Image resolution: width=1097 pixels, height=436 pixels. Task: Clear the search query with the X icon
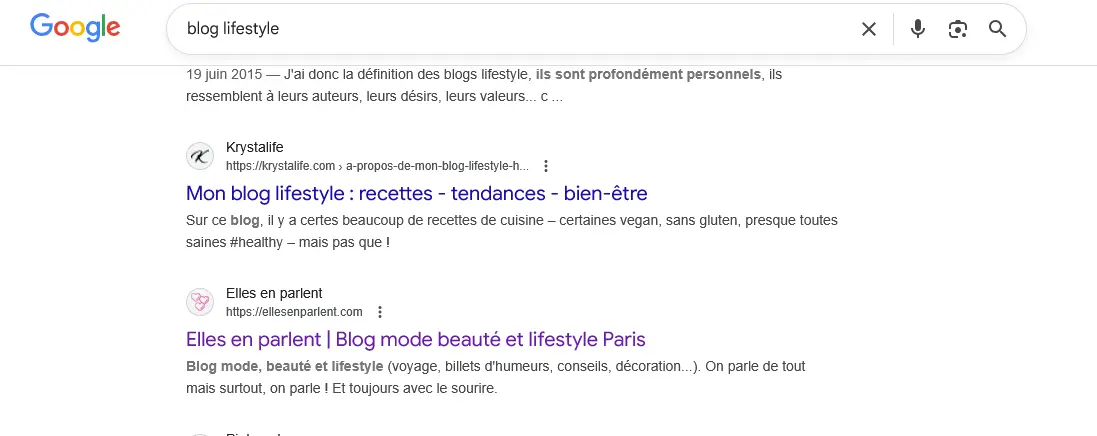[x=869, y=29]
